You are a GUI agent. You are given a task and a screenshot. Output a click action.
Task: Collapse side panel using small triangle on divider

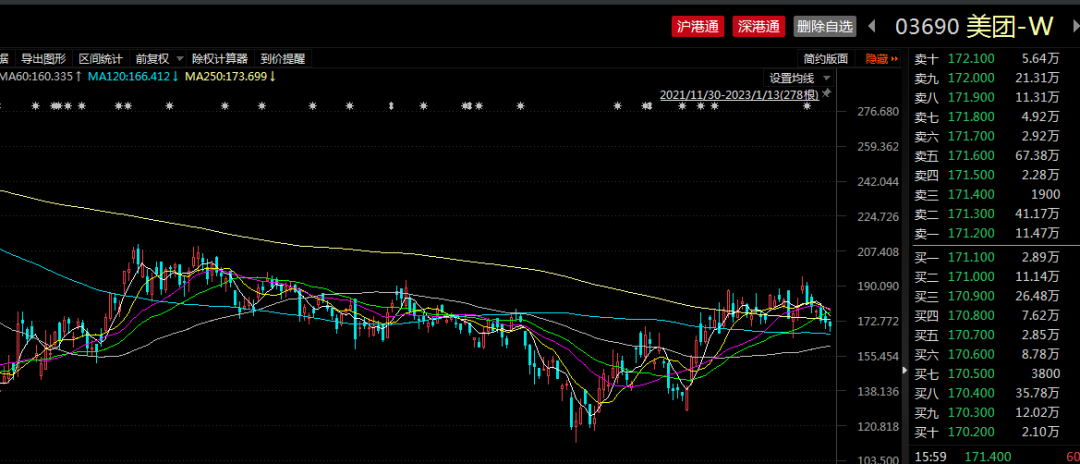(905, 370)
